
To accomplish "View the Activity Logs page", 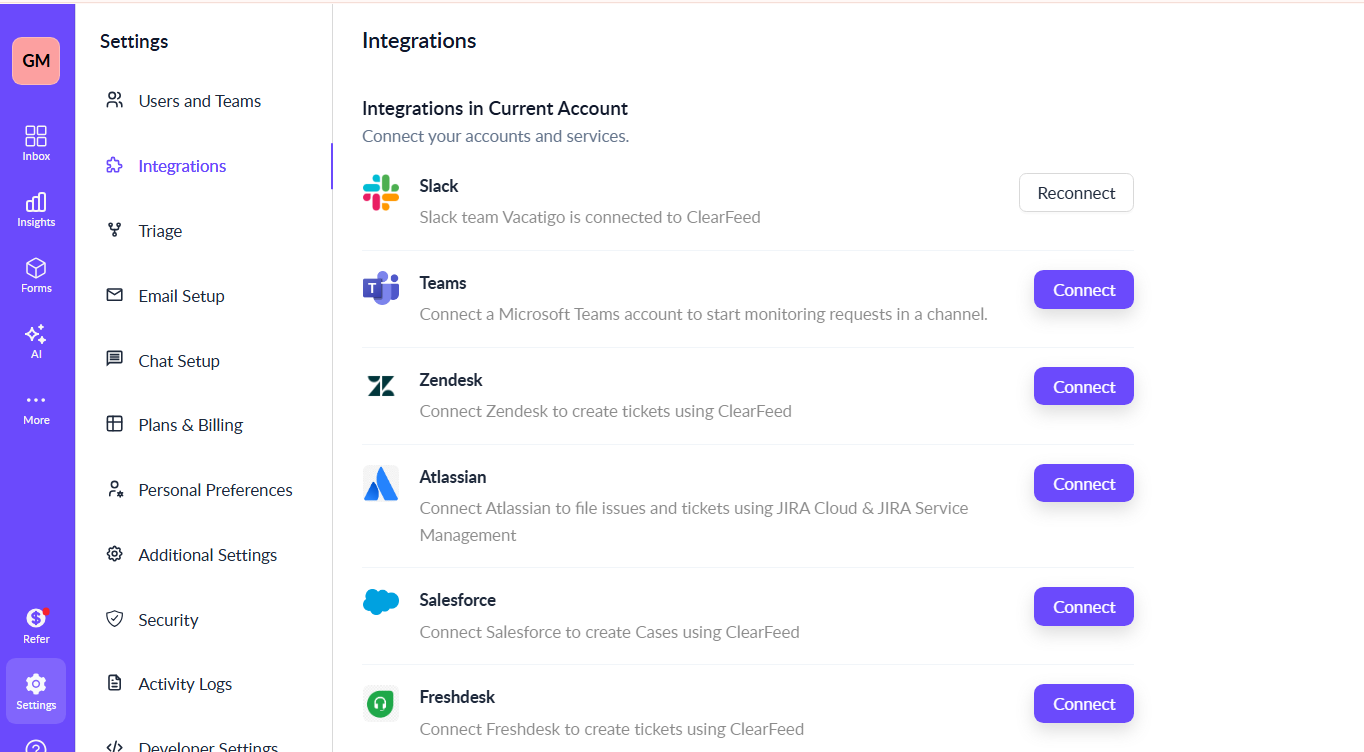I will click(x=185, y=684).
